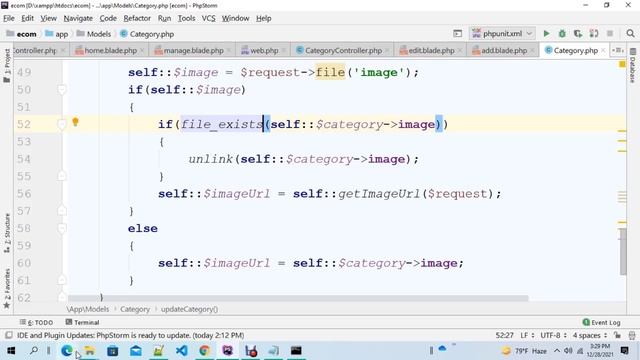Click fold end marker at line 57
640x360 pixels.
click(x=62, y=211)
